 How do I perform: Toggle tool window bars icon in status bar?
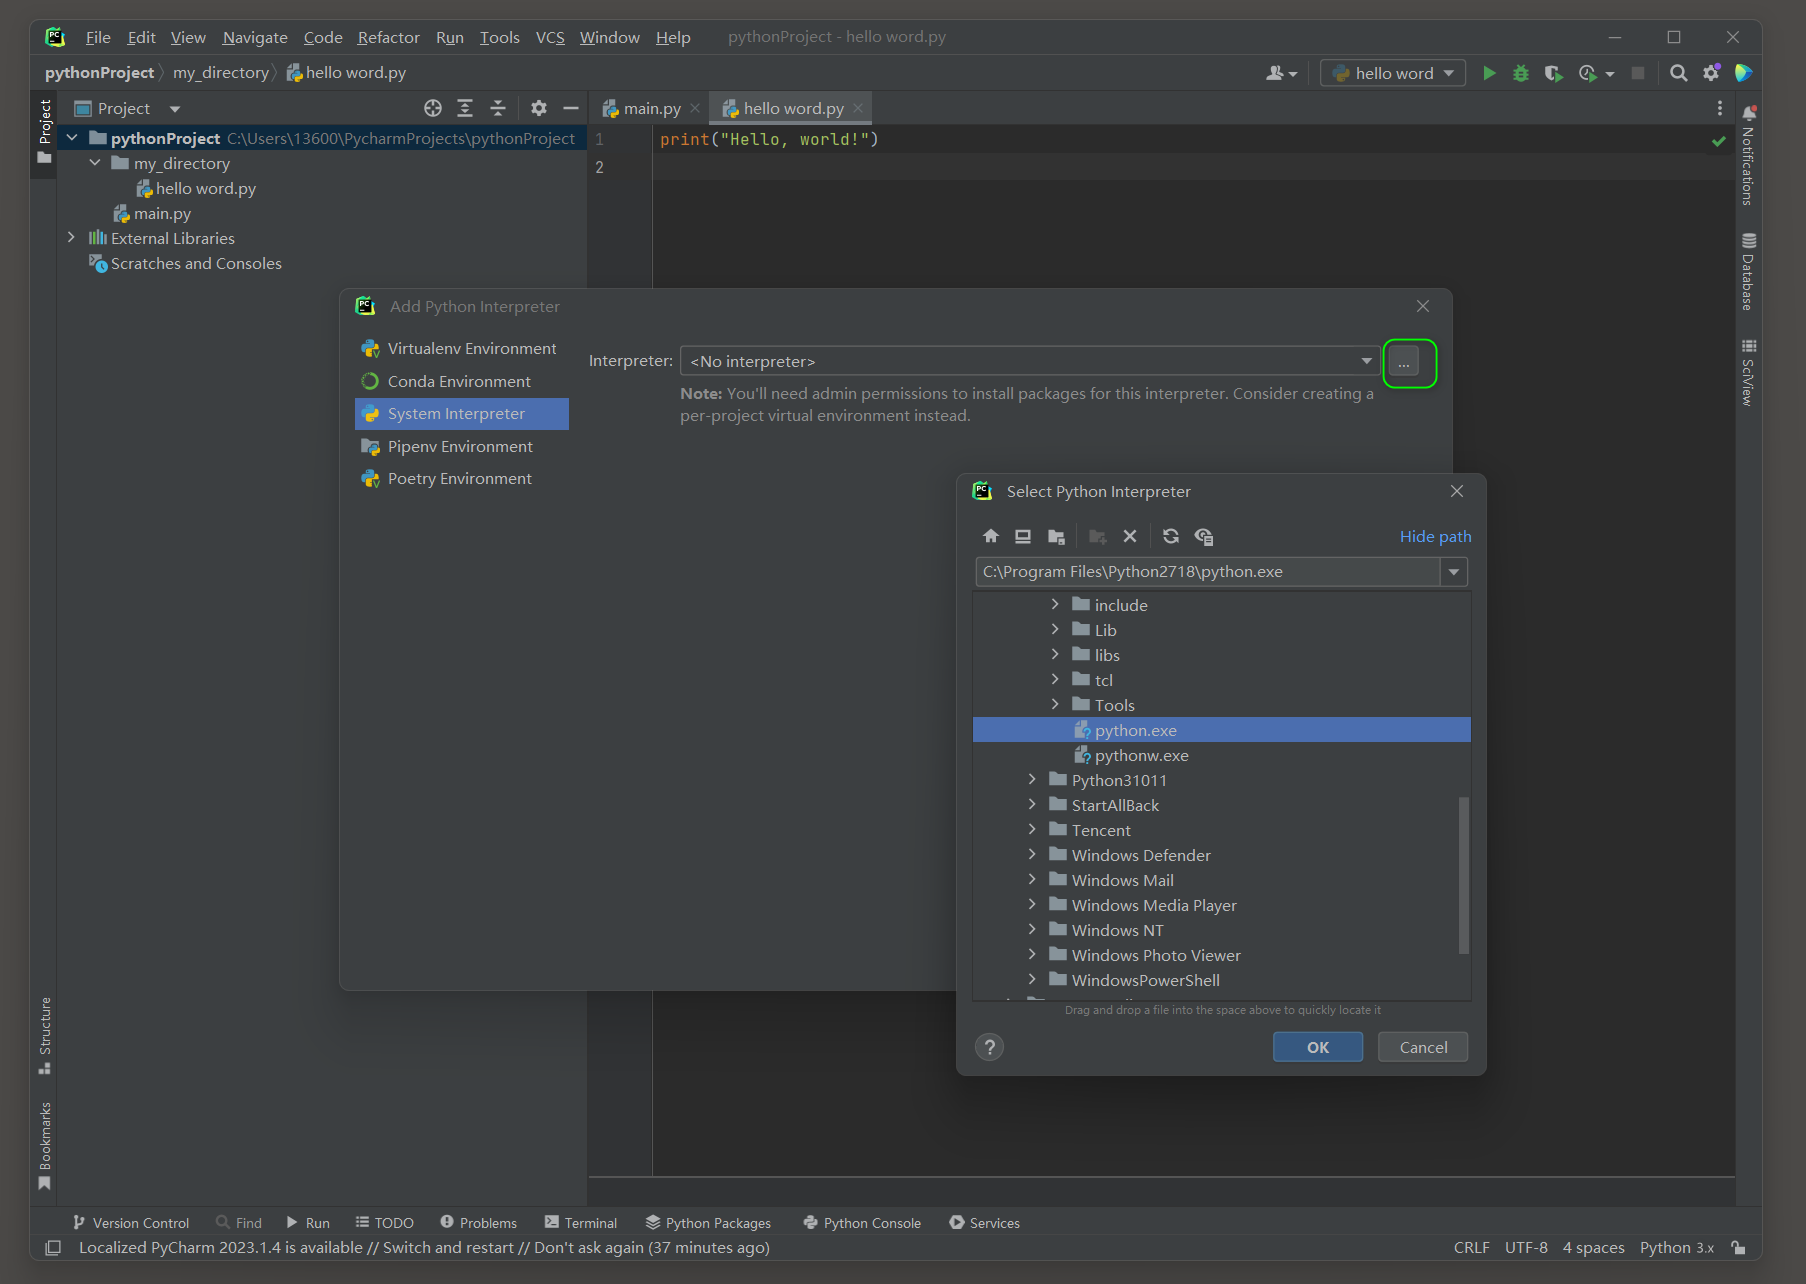click(53, 1247)
